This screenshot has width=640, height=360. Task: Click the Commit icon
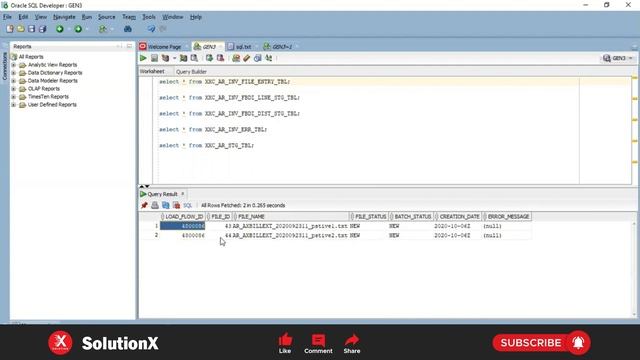click(x=209, y=58)
